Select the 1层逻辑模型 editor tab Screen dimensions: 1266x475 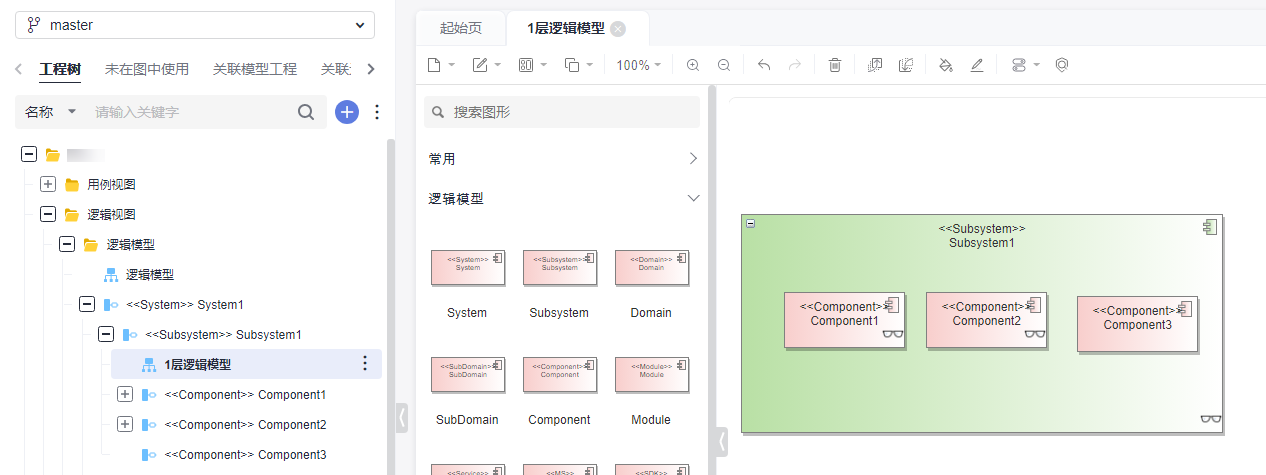[x=566, y=29]
